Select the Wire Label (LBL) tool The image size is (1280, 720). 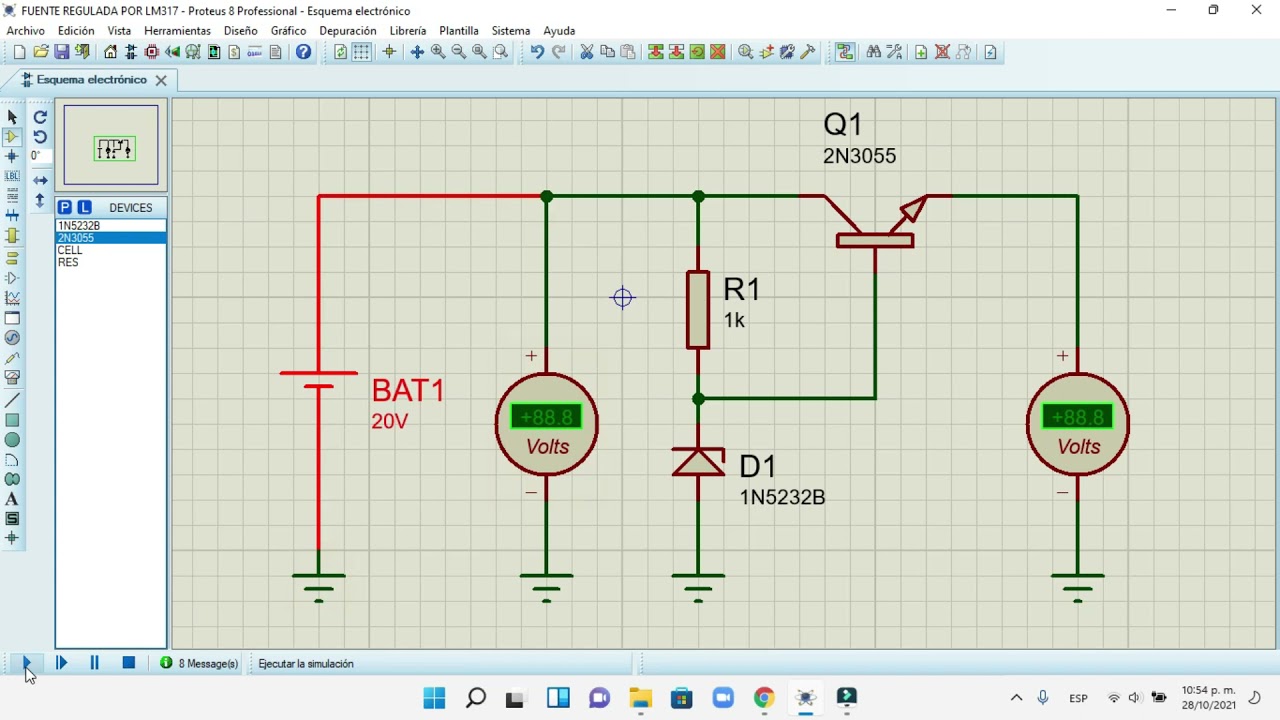(12, 176)
